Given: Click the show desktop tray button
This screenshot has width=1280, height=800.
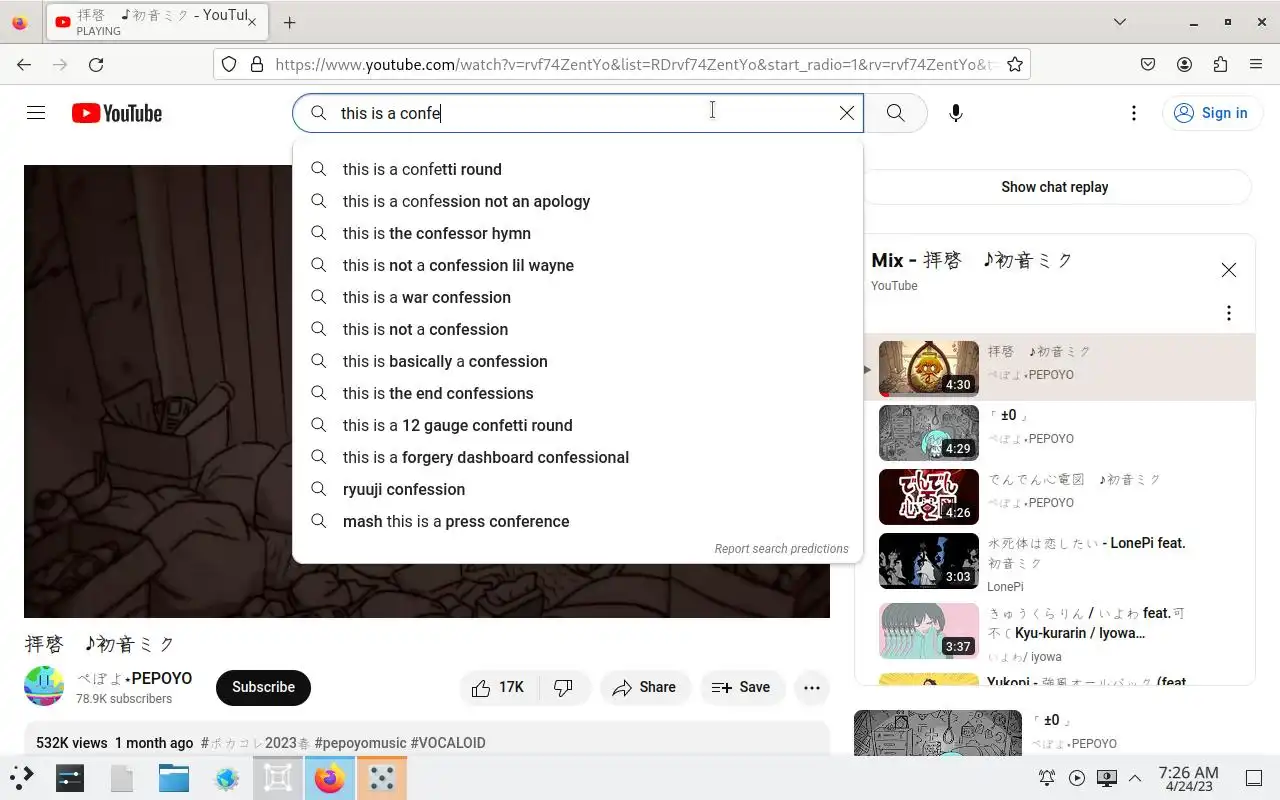Looking at the screenshot, I should [x=1254, y=778].
